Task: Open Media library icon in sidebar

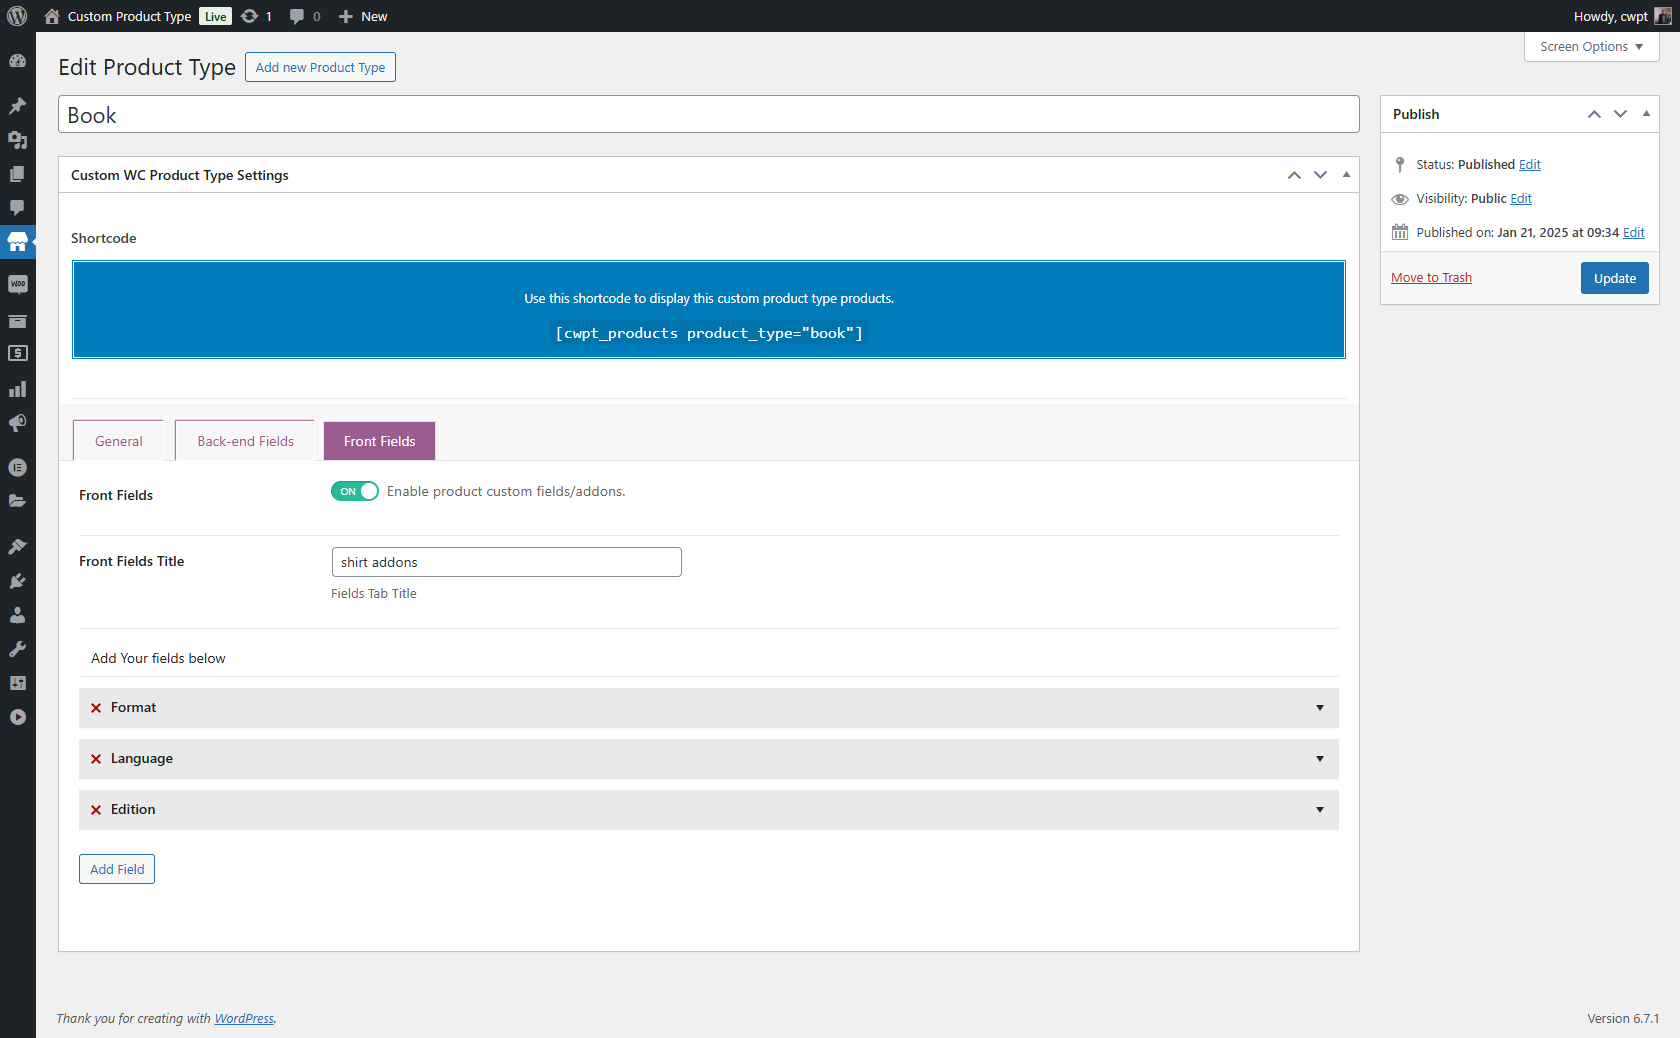Action: [x=18, y=140]
